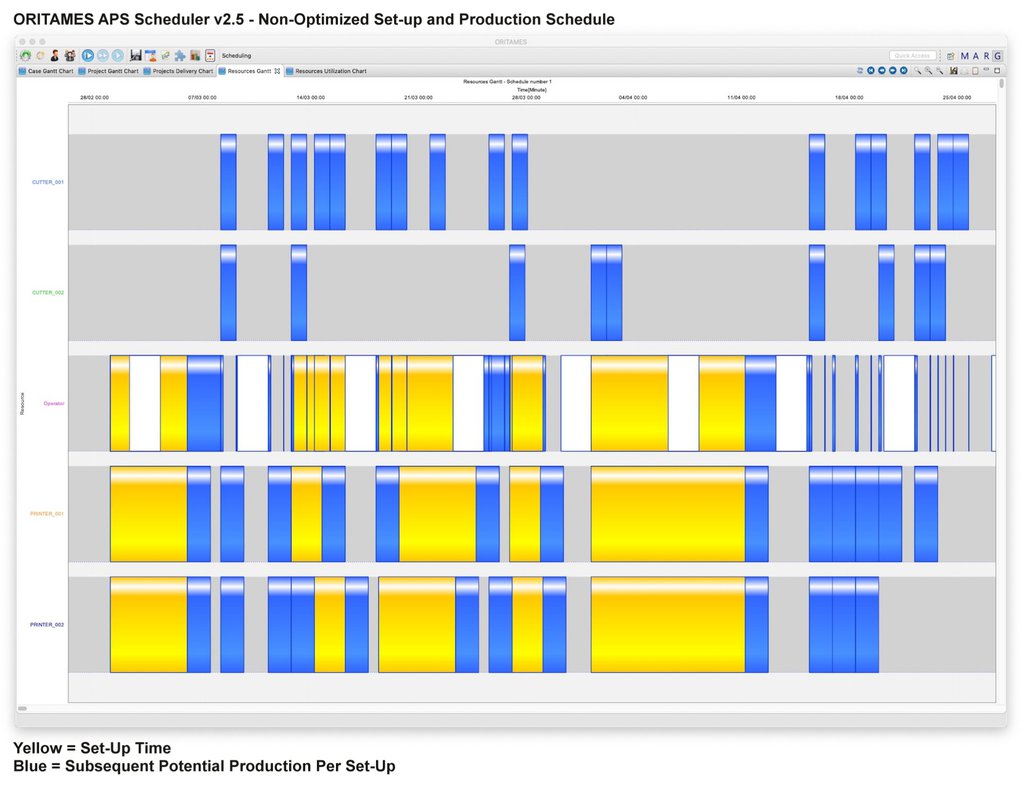
Task: Click the greyed third play-step button
Action: click(x=118, y=56)
